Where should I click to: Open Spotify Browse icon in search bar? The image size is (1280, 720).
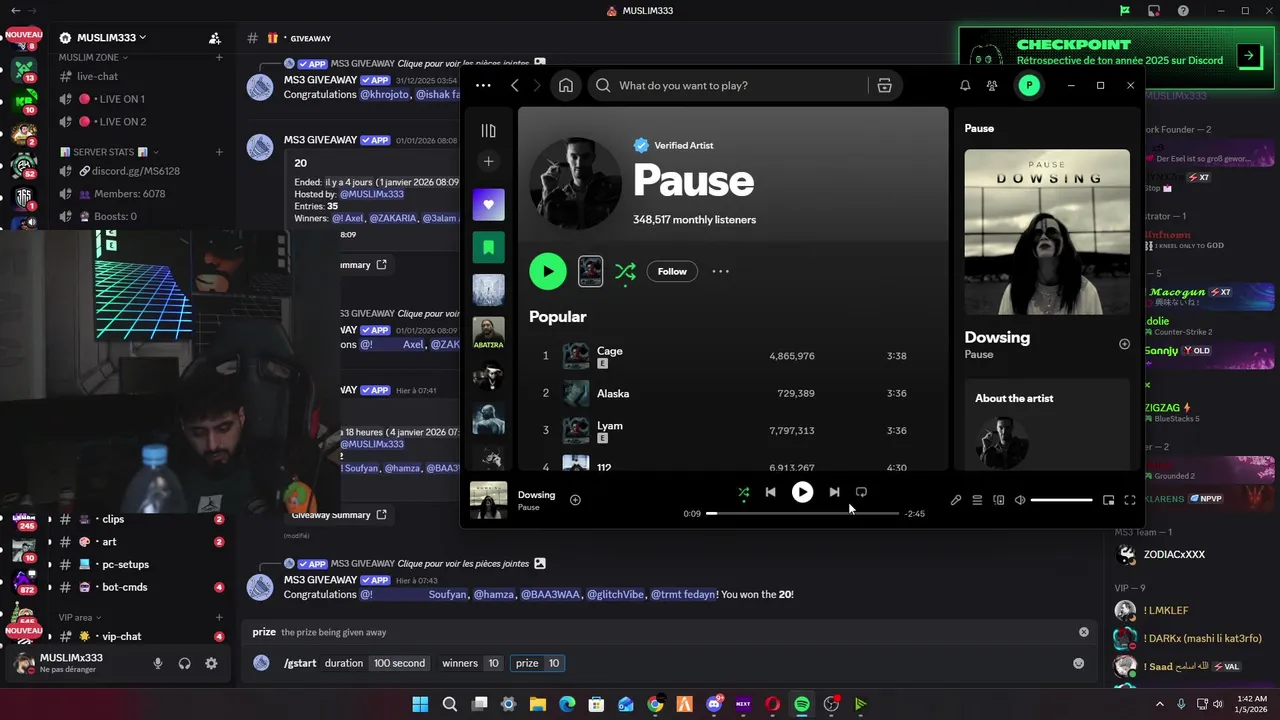884,86
